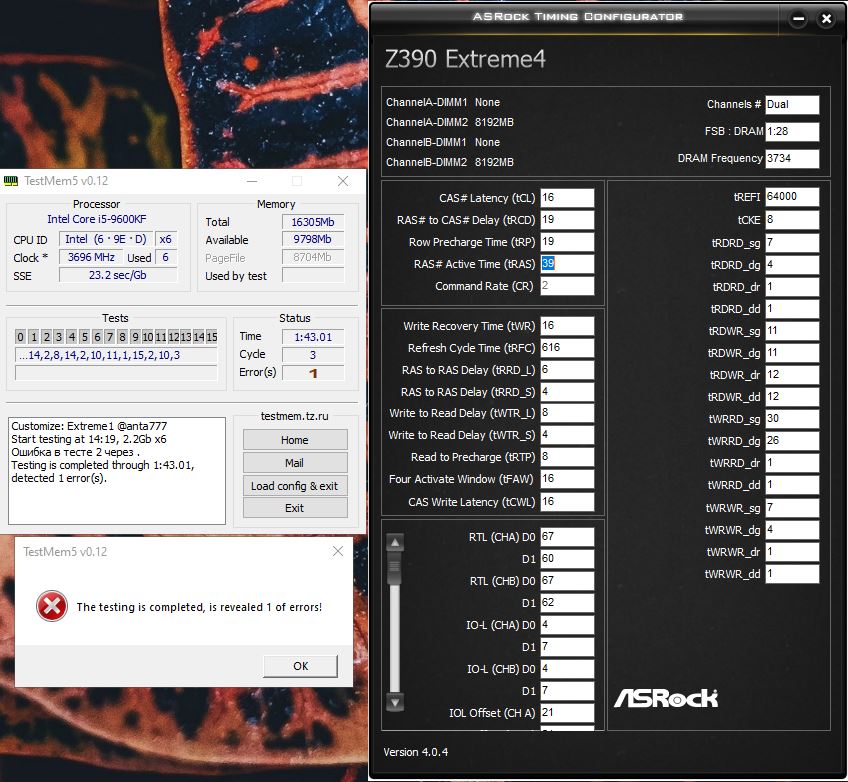
Task: Click the RTL (CHA) D0 field
Action: 567,536
